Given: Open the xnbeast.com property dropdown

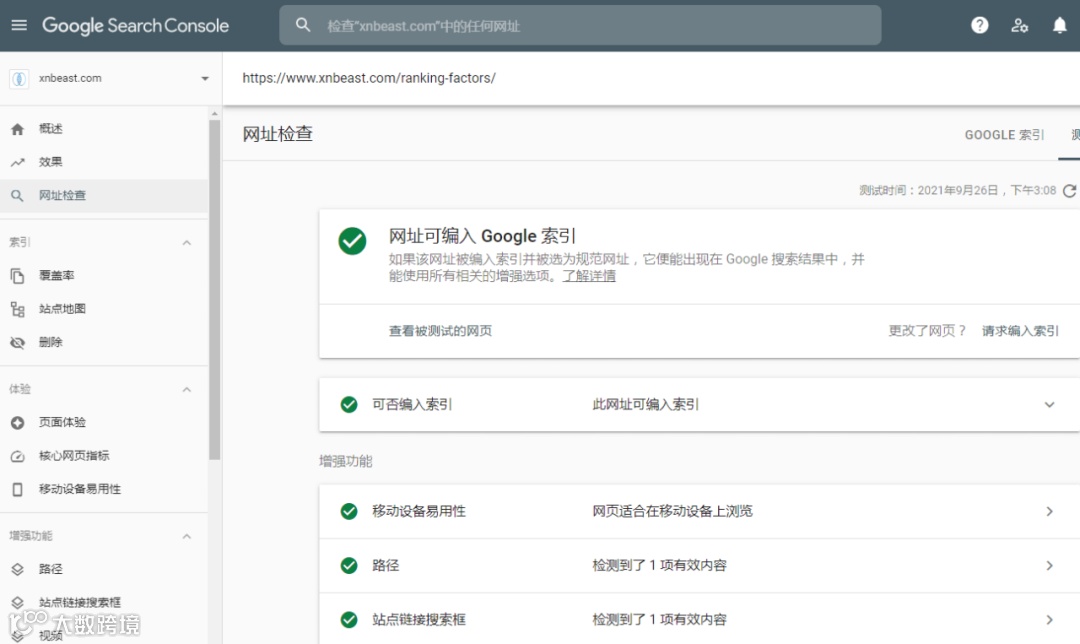Looking at the screenshot, I should [205, 79].
